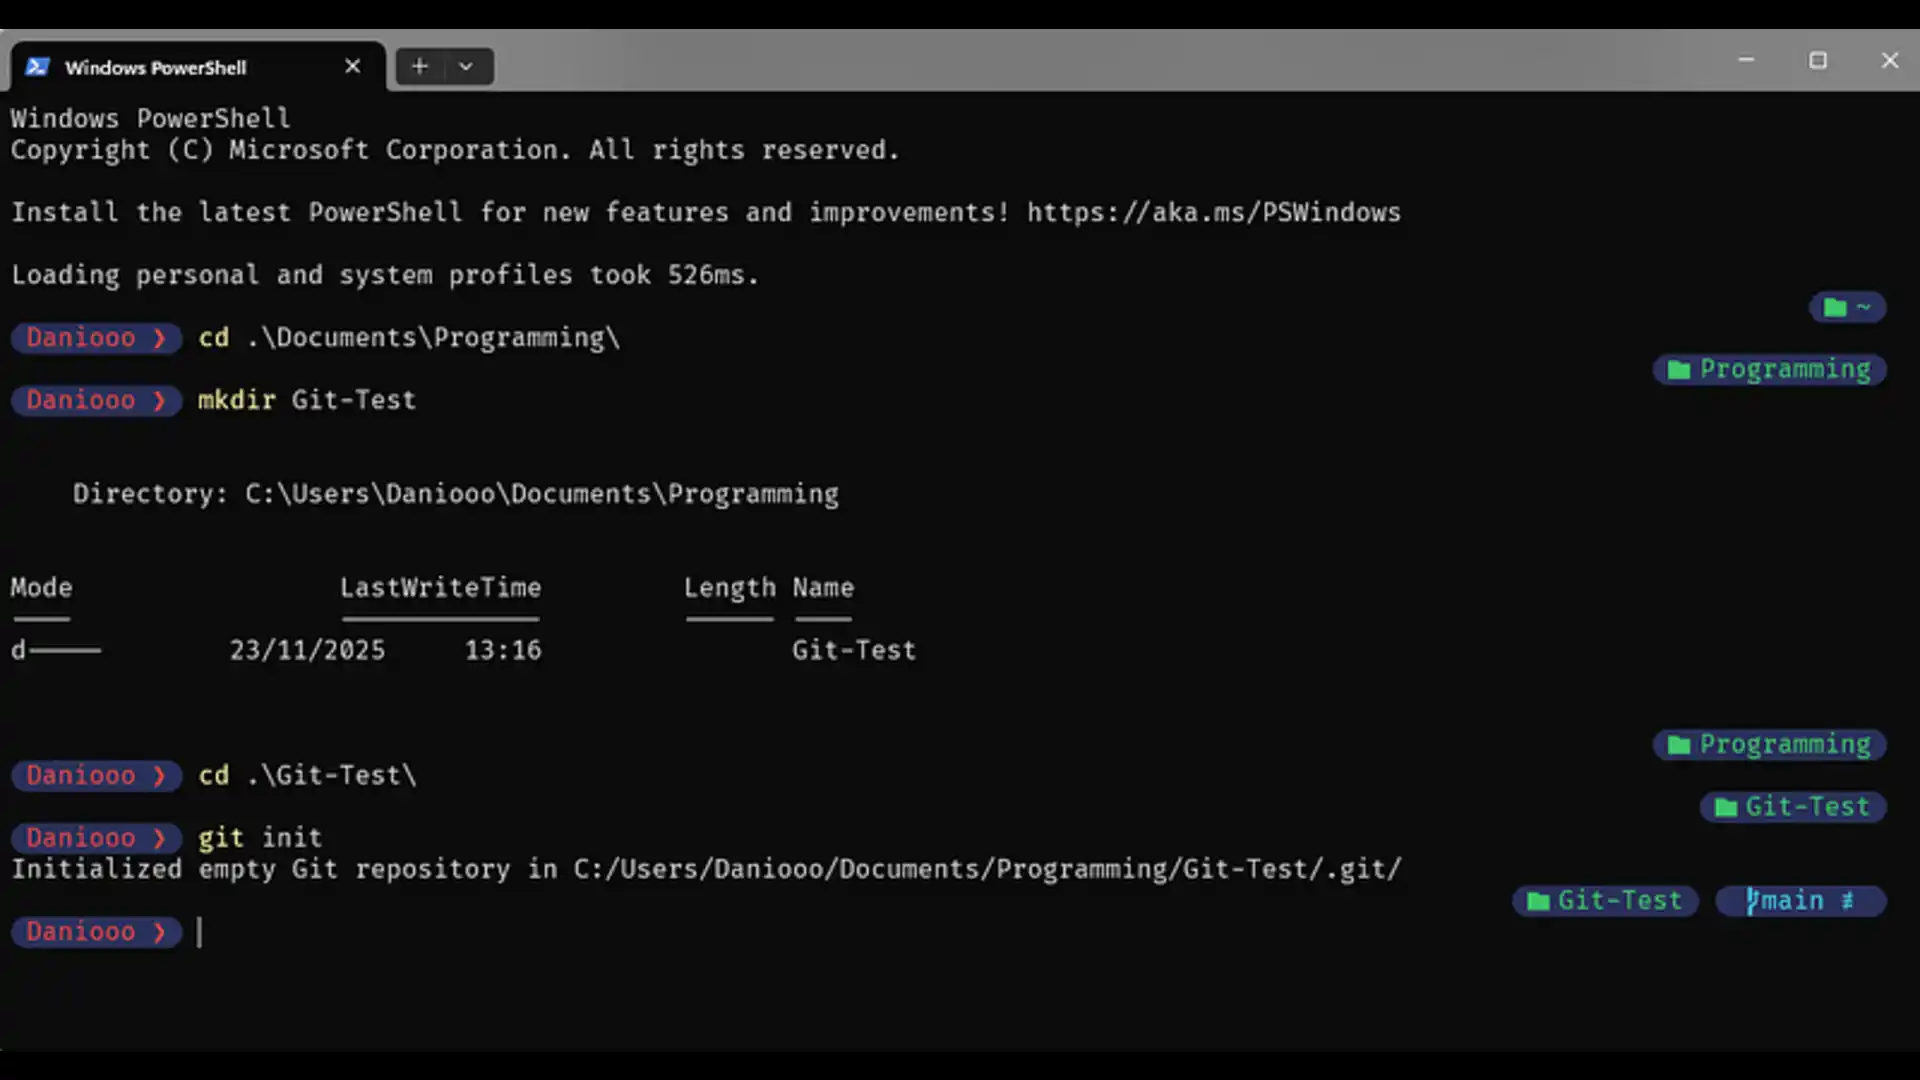Click the upper Programming folder badge
Image resolution: width=1920 pixels, height=1080 pixels.
tap(1769, 369)
